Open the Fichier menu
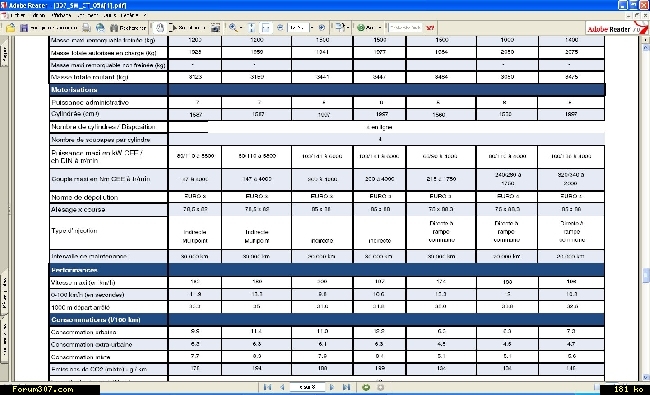This screenshot has height=395, width=650. point(17,15)
